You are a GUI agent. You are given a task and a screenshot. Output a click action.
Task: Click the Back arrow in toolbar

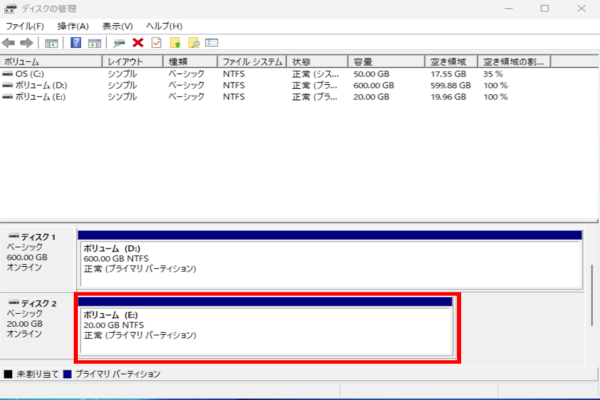[x=9, y=43]
